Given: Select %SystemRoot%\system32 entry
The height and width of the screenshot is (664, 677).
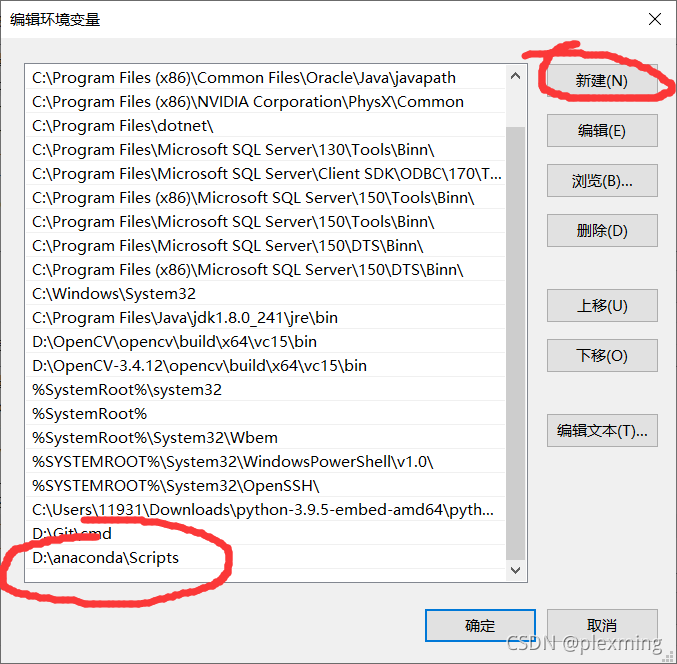Looking at the screenshot, I should point(265,390).
